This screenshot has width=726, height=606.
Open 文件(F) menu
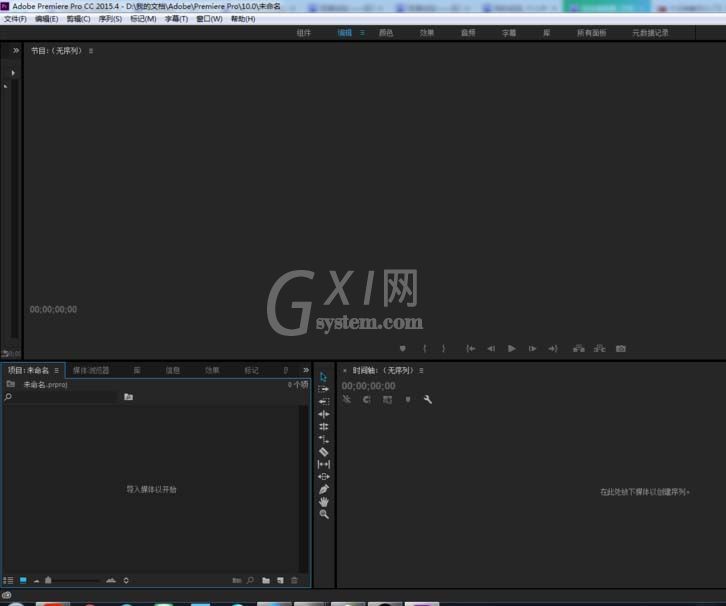tap(15, 19)
